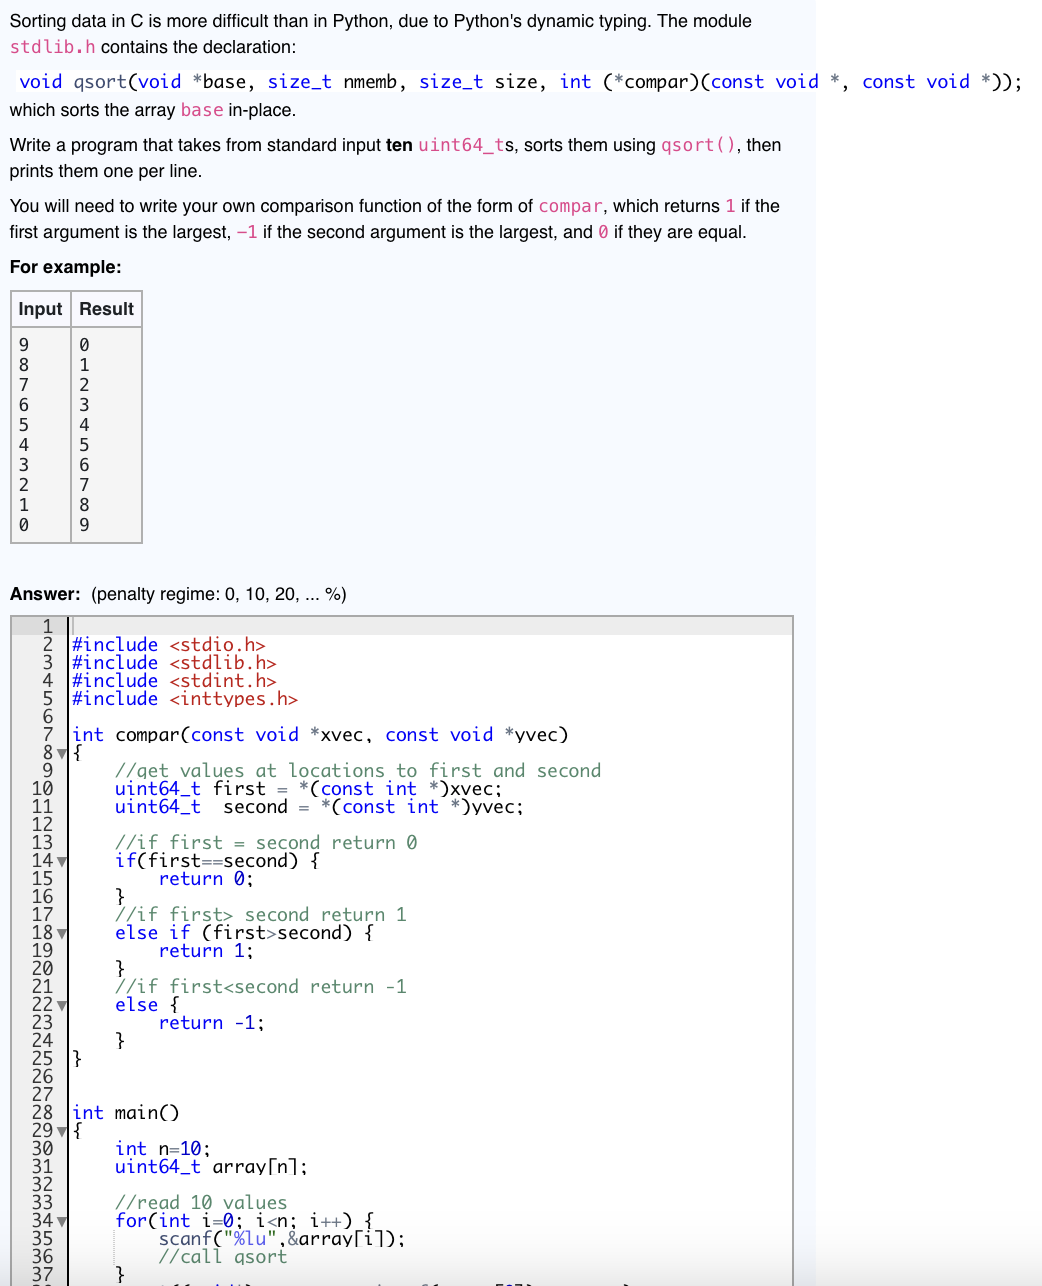1042x1286 pixels.
Task: Click the 'else if (first>second) {' line
Action: pos(244,933)
